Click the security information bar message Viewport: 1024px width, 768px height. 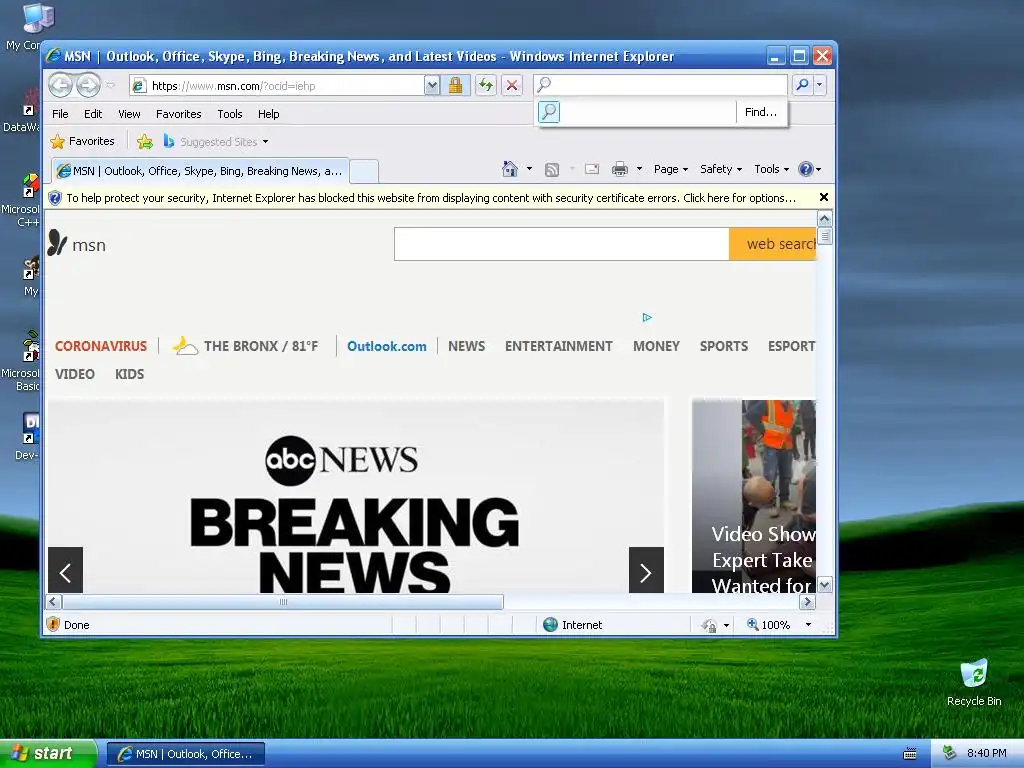point(430,198)
